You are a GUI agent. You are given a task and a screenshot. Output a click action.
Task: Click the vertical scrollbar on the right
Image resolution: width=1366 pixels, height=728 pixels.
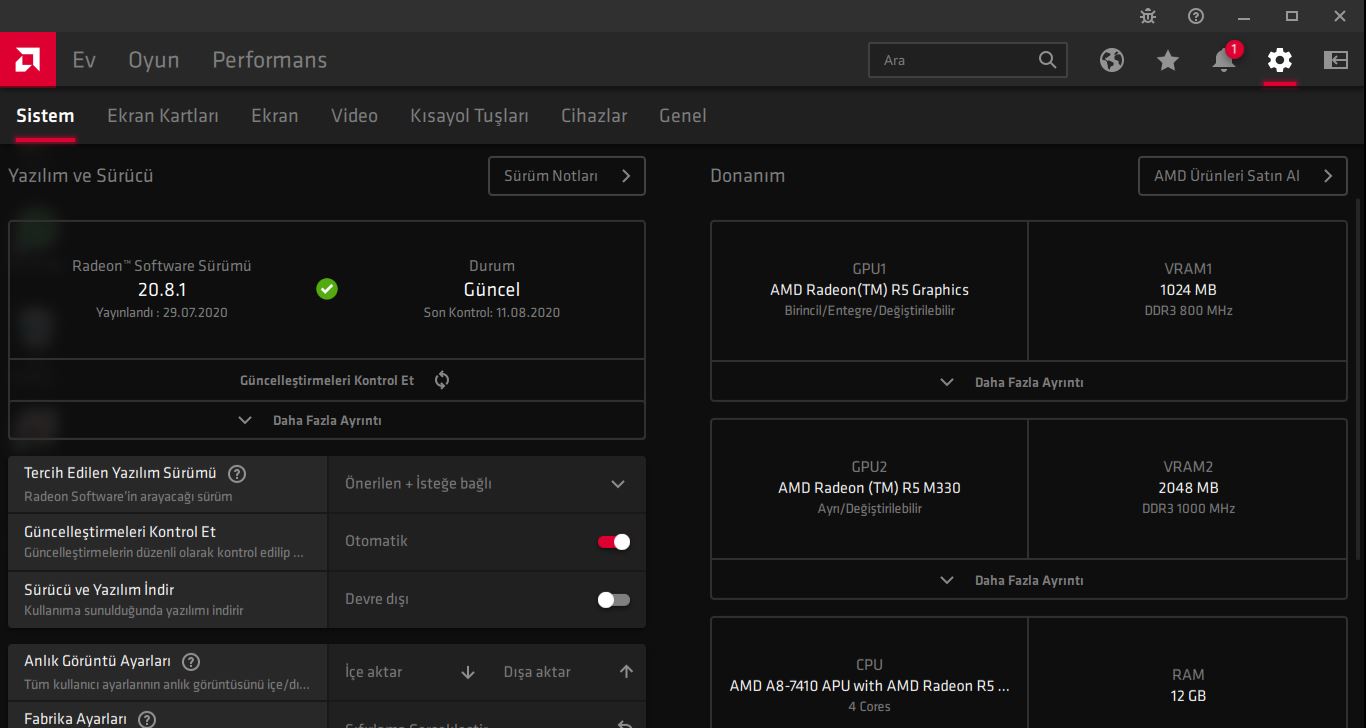coord(1359,378)
